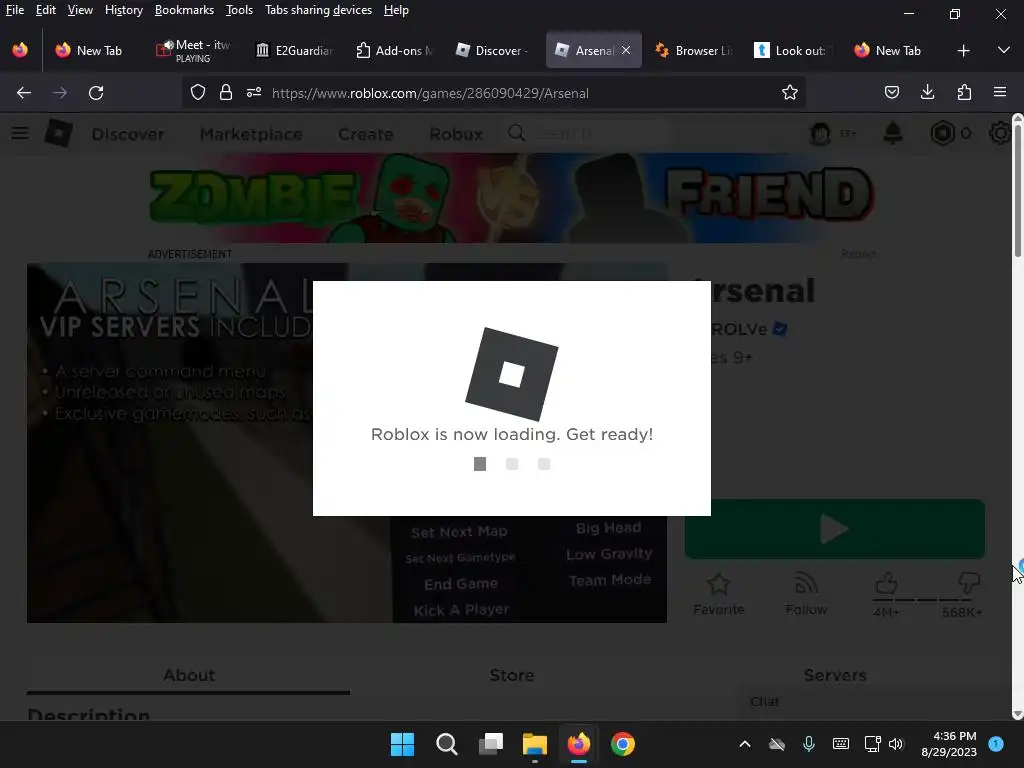
Task: Open the Bookmarks menu
Action: (184, 10)
